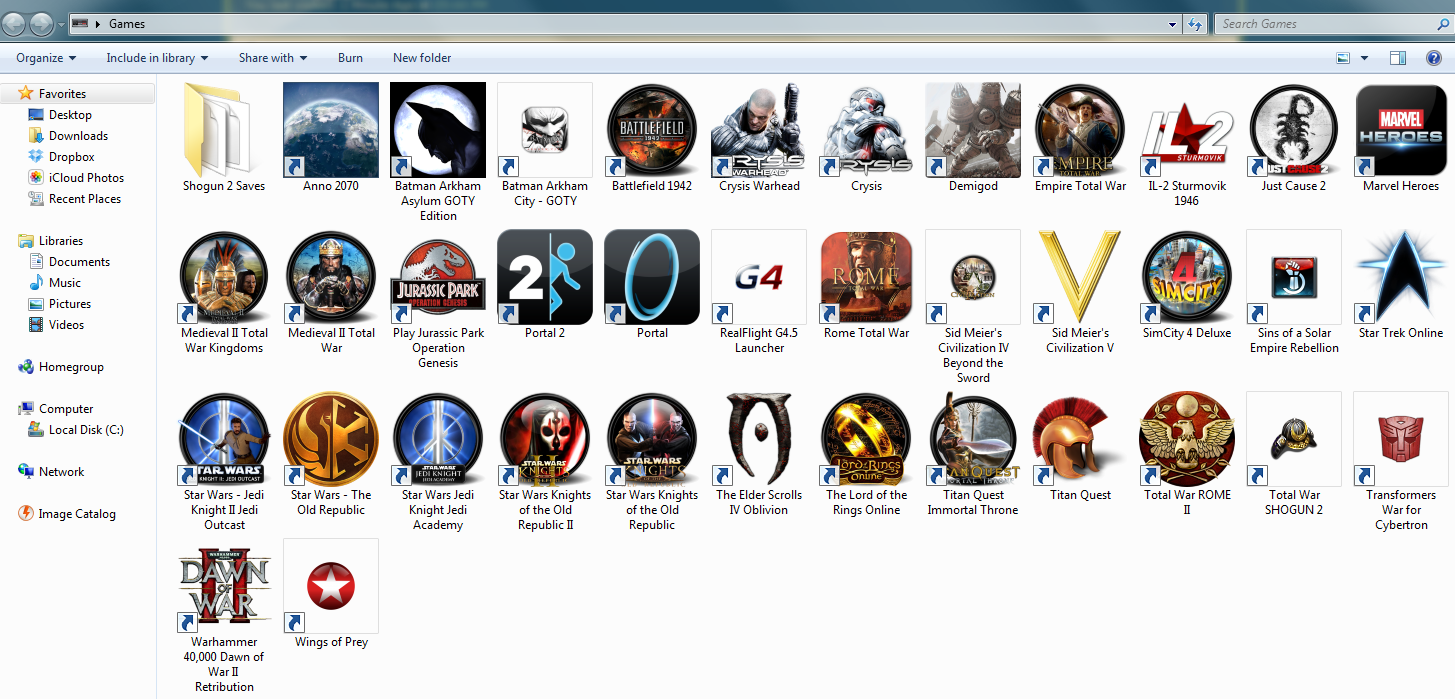Open the Videos library

(x=66, y=325)
